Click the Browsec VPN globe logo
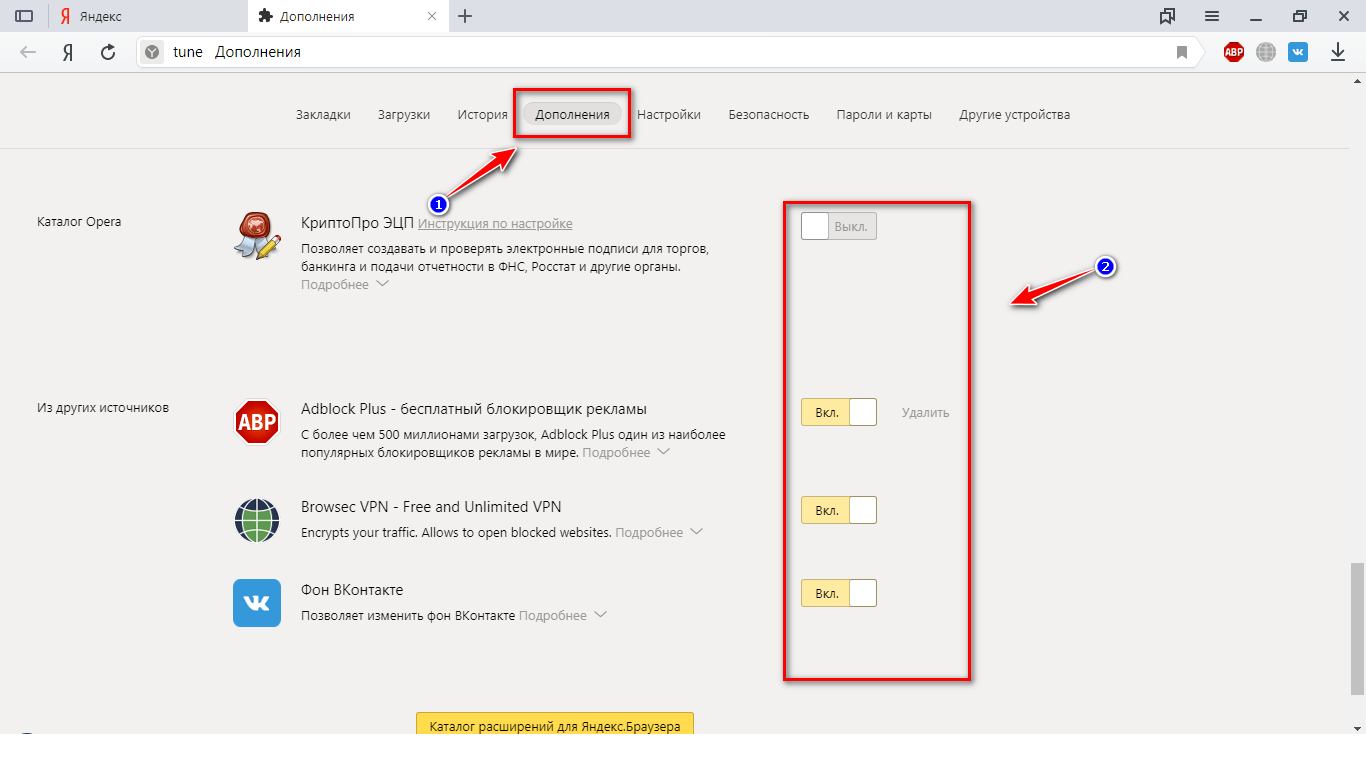The height and width of the screenshot is (768, 1366). point(257,519)
